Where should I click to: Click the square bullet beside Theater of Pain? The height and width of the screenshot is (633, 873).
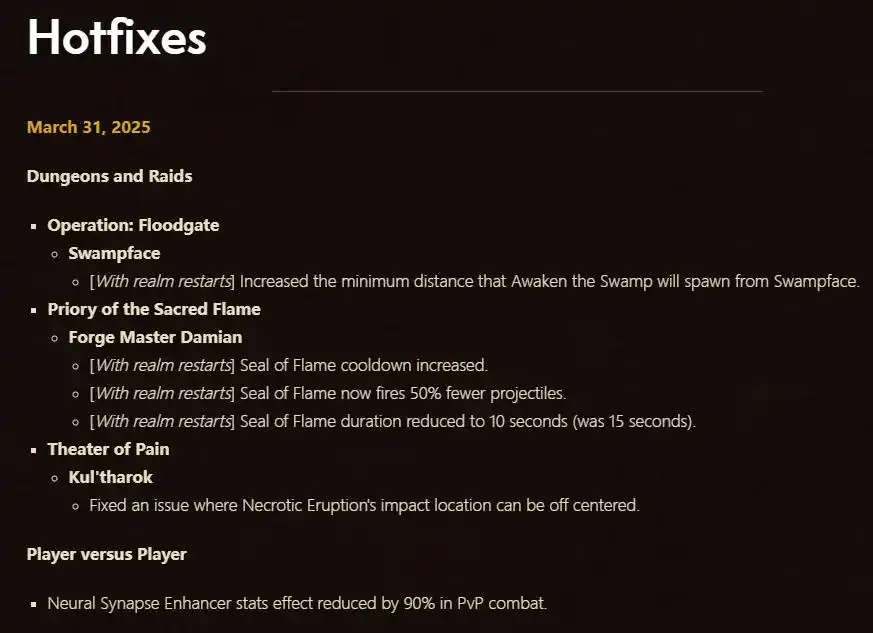coord(34,450)
